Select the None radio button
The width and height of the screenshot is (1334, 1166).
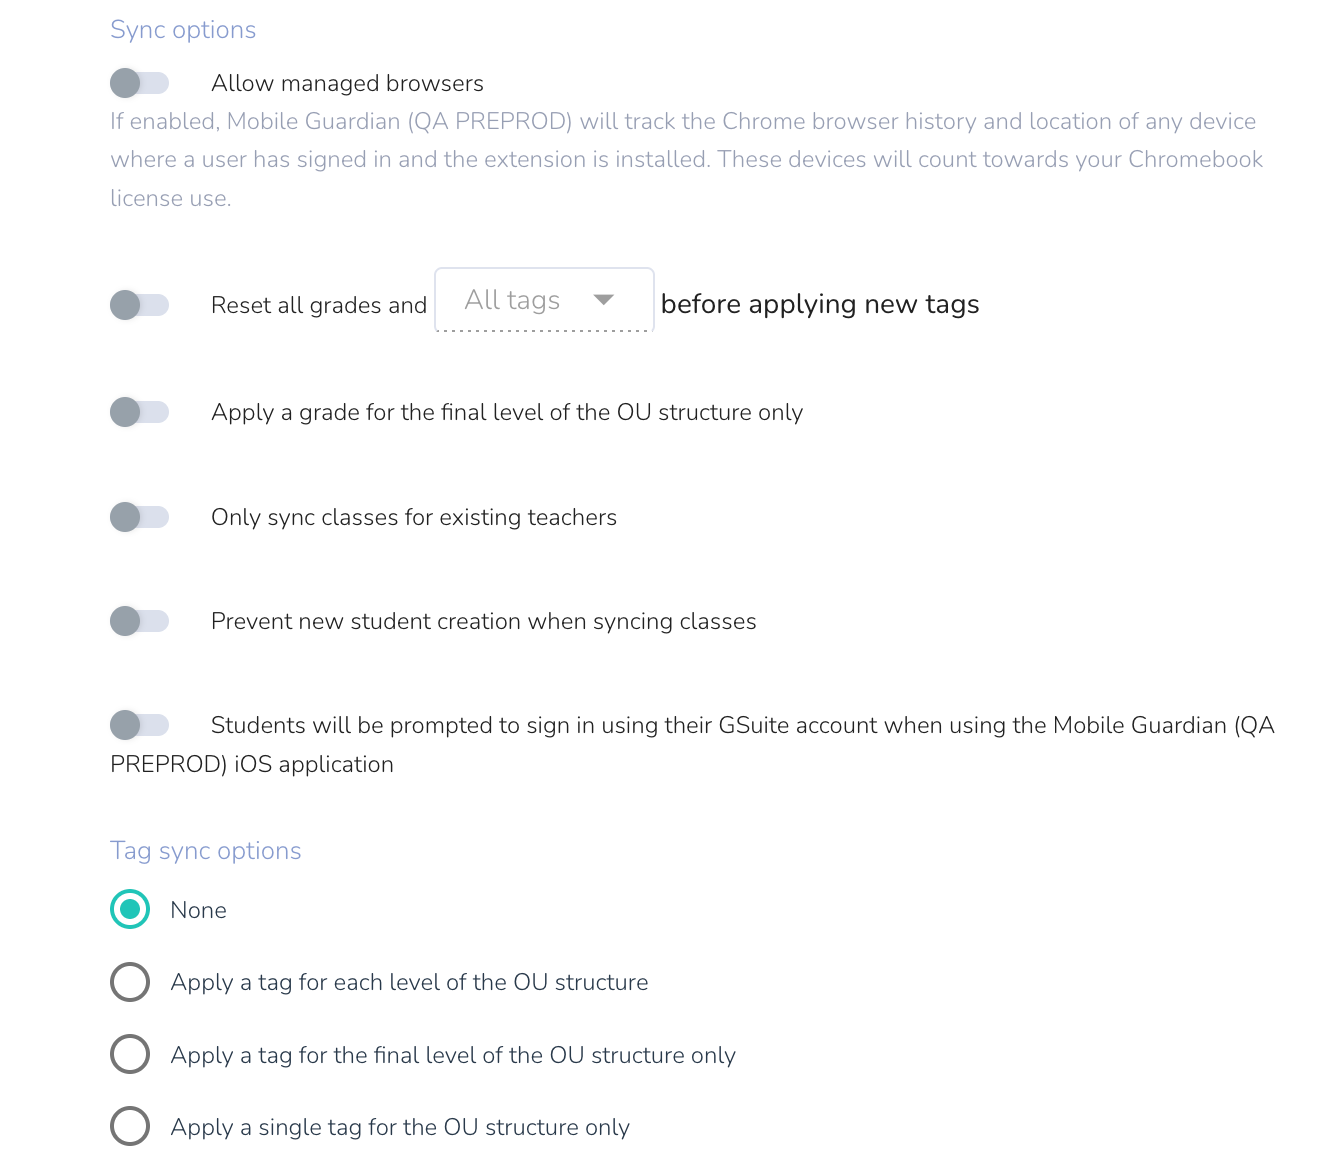130,910
